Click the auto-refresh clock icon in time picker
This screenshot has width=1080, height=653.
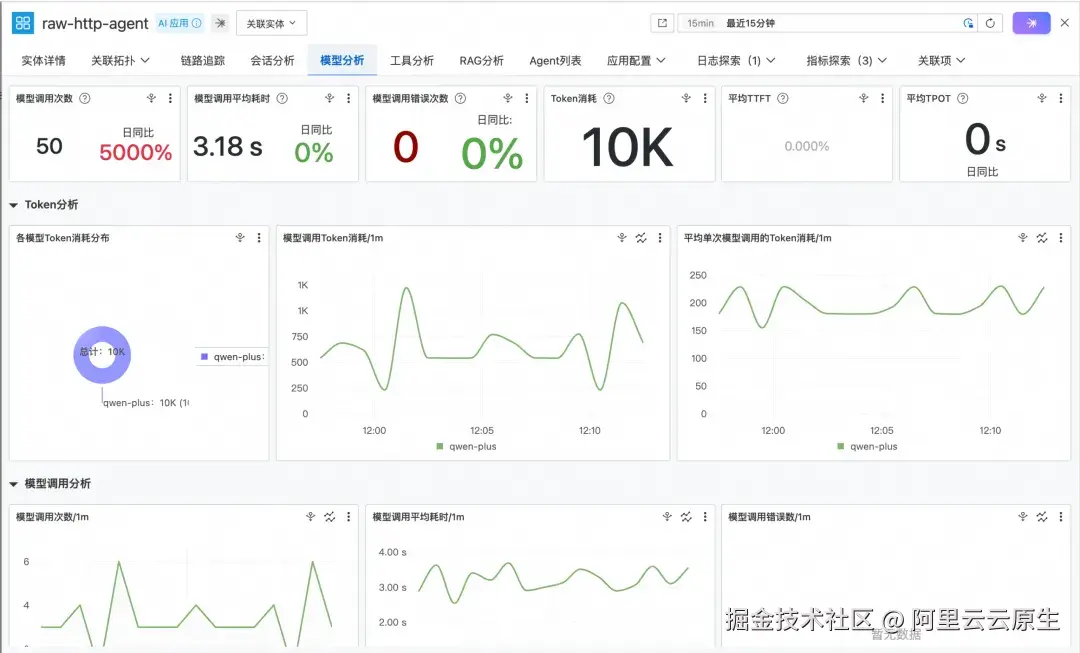pyautogui.click(x=968, y=23)
